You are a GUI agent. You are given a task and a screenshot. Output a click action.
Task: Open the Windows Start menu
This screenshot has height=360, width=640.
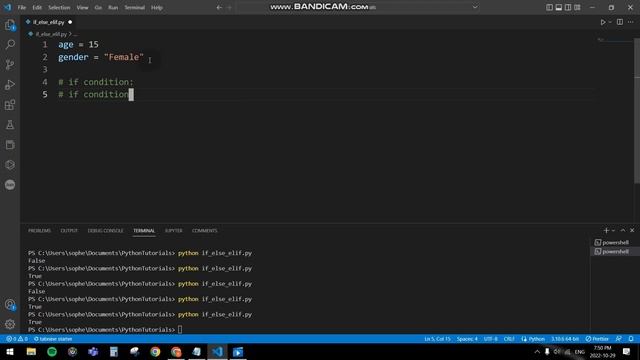(10, 351)
